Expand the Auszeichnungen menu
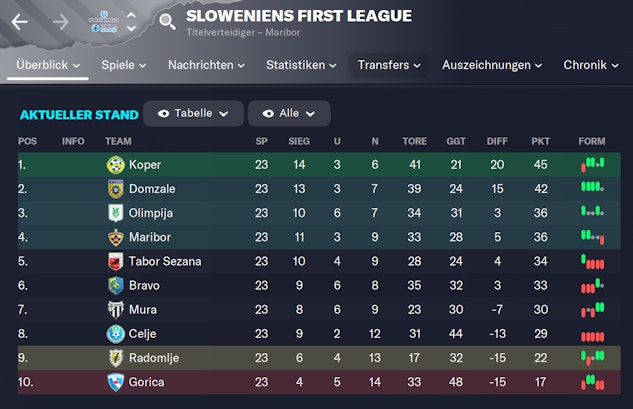This screenshot has width=633, height=409. [492, 65]
